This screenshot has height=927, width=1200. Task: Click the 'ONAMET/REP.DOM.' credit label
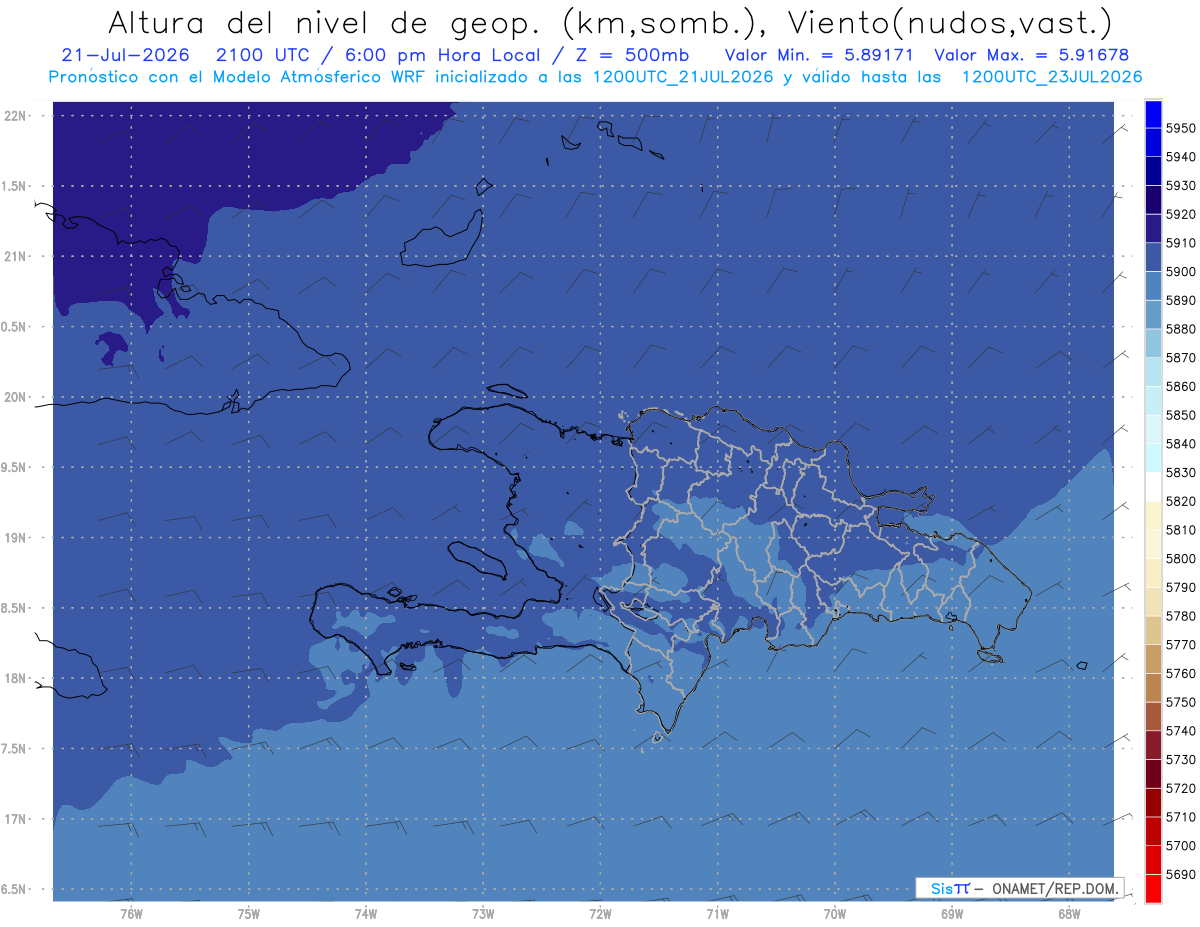[1055, 888]
